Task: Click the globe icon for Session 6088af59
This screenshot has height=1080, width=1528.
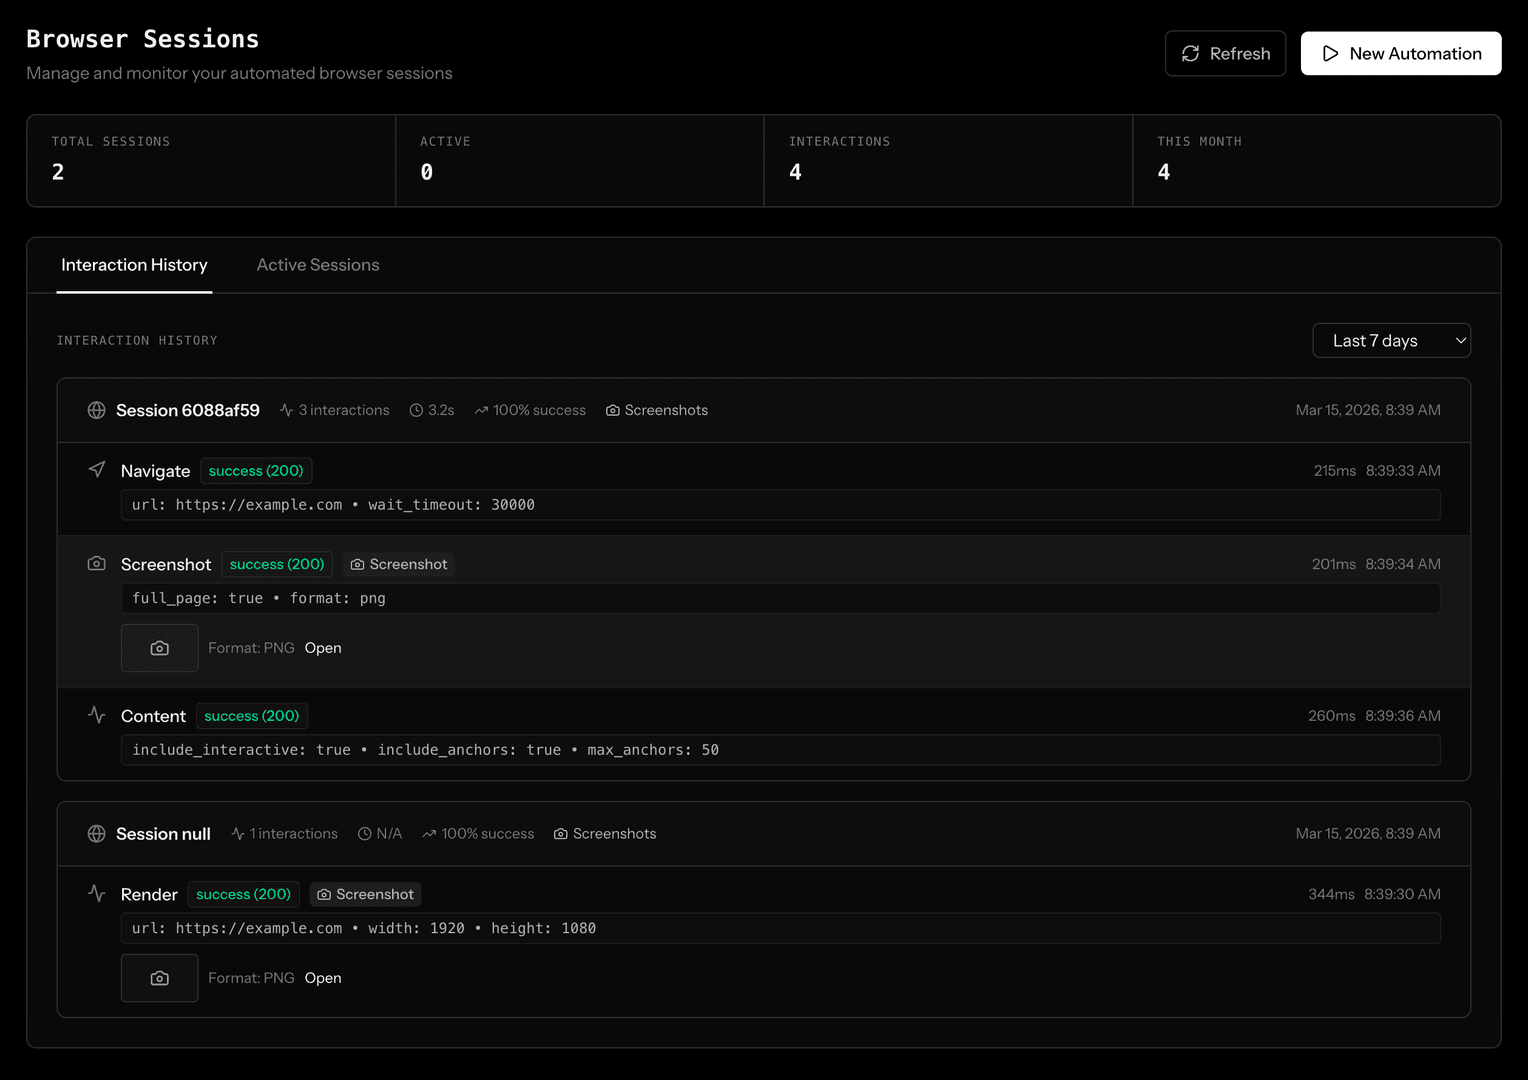Action: [x=96, y=410]
